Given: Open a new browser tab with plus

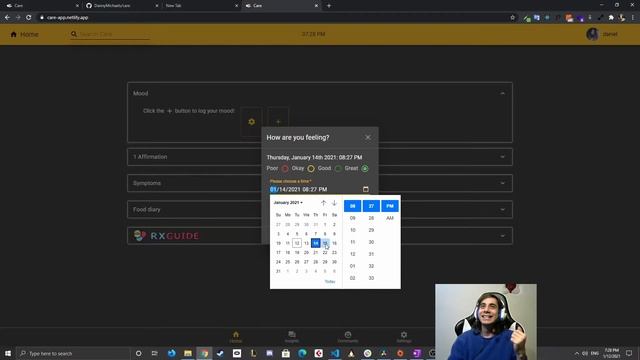Looking at the screenshot, I should click(329, 6).
